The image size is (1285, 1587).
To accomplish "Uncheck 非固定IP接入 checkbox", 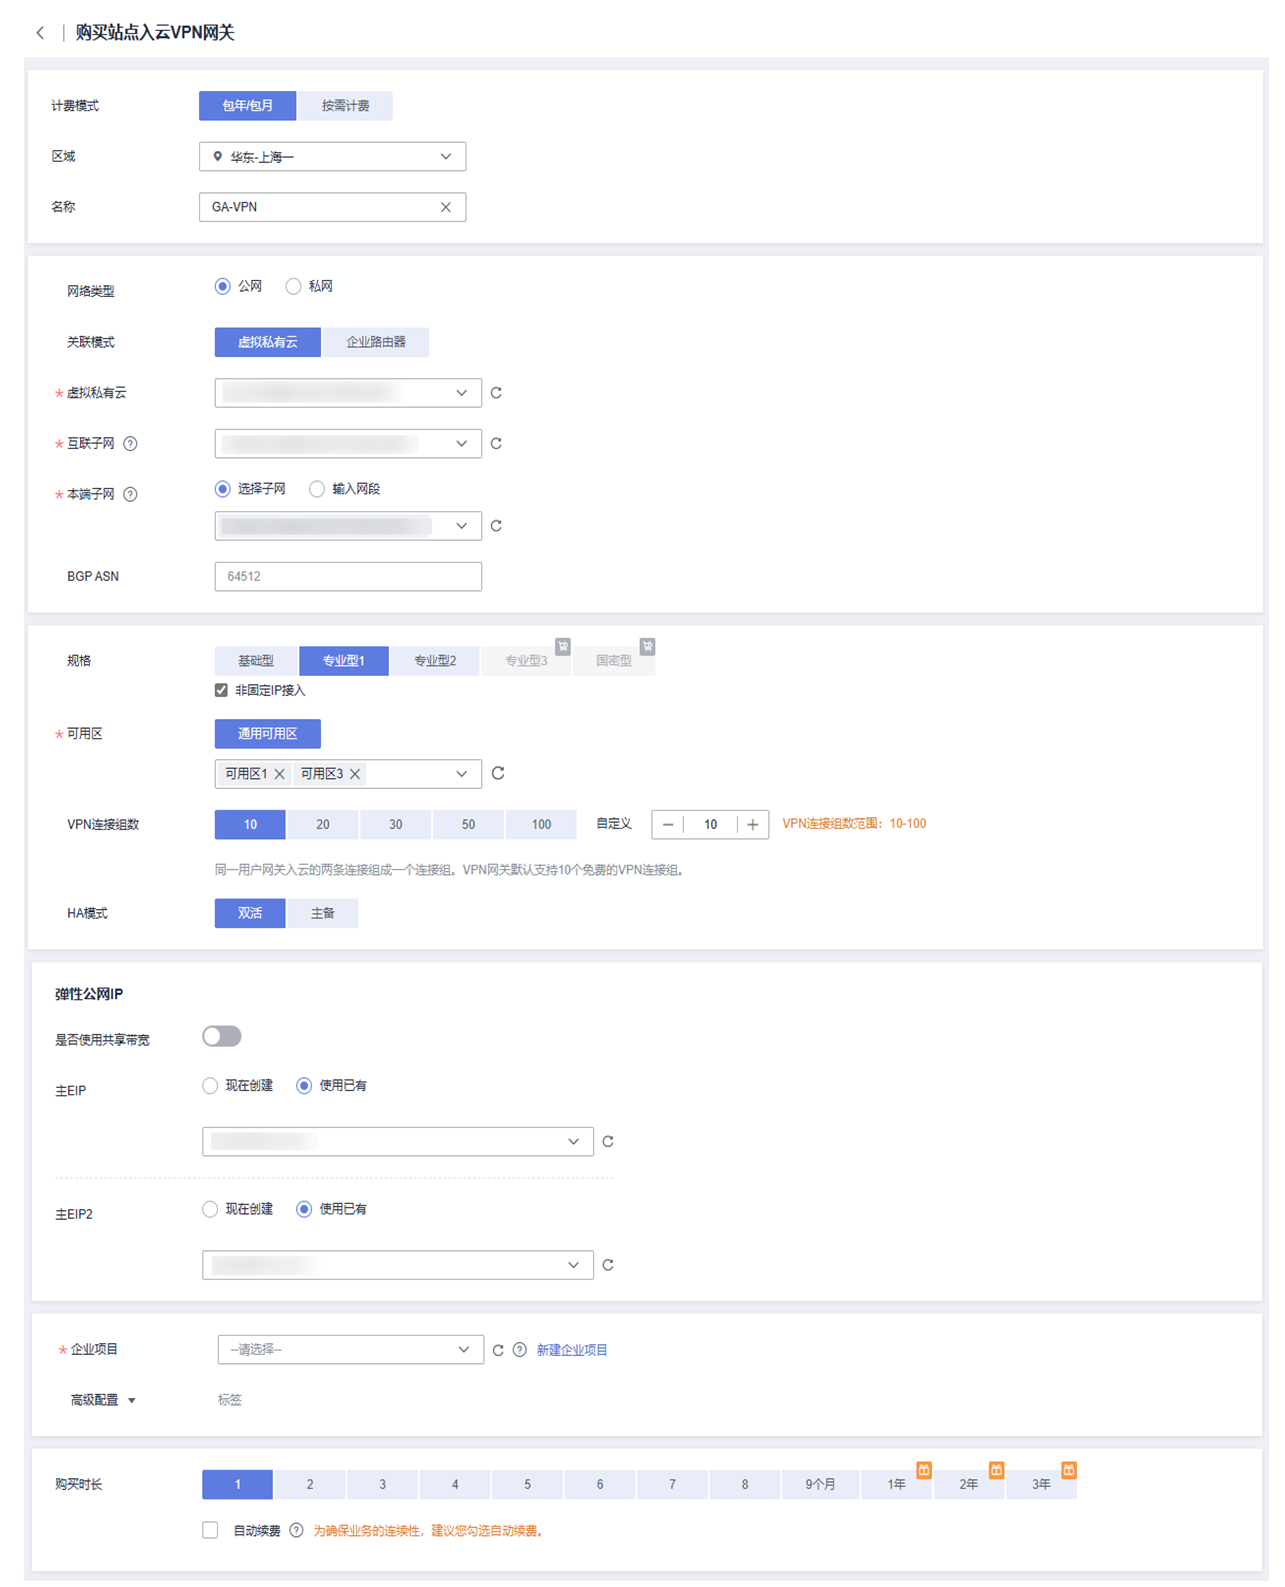I will point(221,690).
